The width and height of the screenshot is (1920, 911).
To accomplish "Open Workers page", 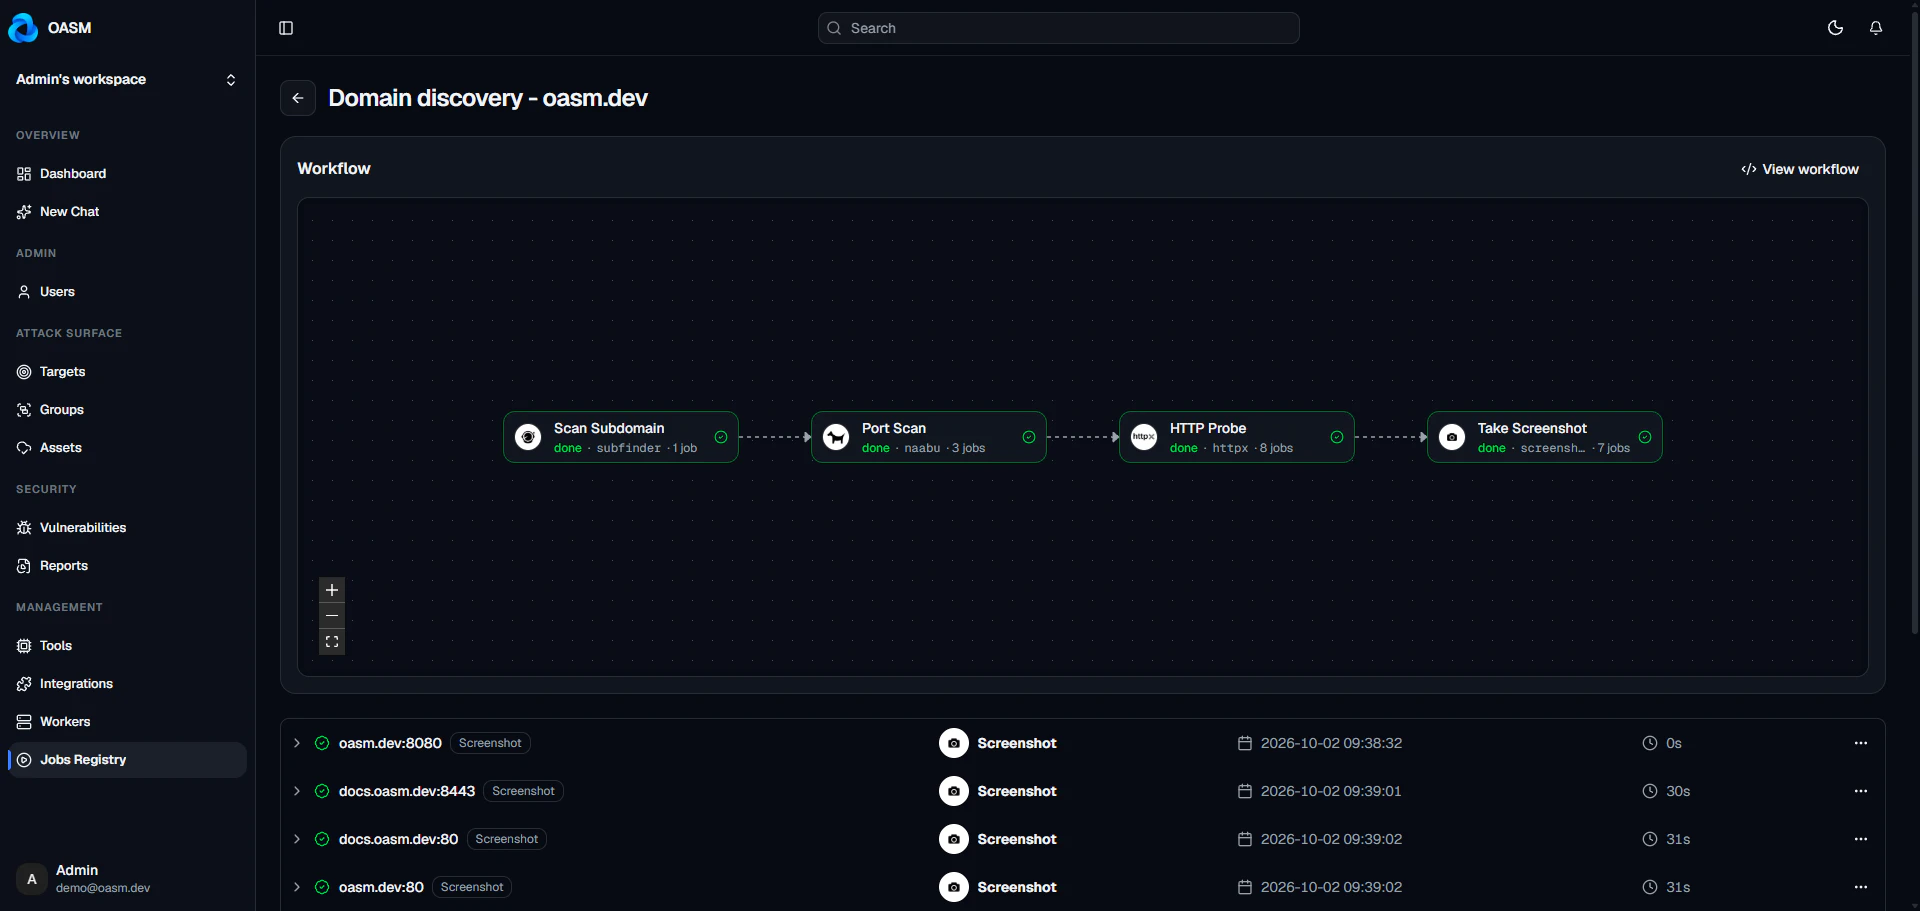I will 127,722.
